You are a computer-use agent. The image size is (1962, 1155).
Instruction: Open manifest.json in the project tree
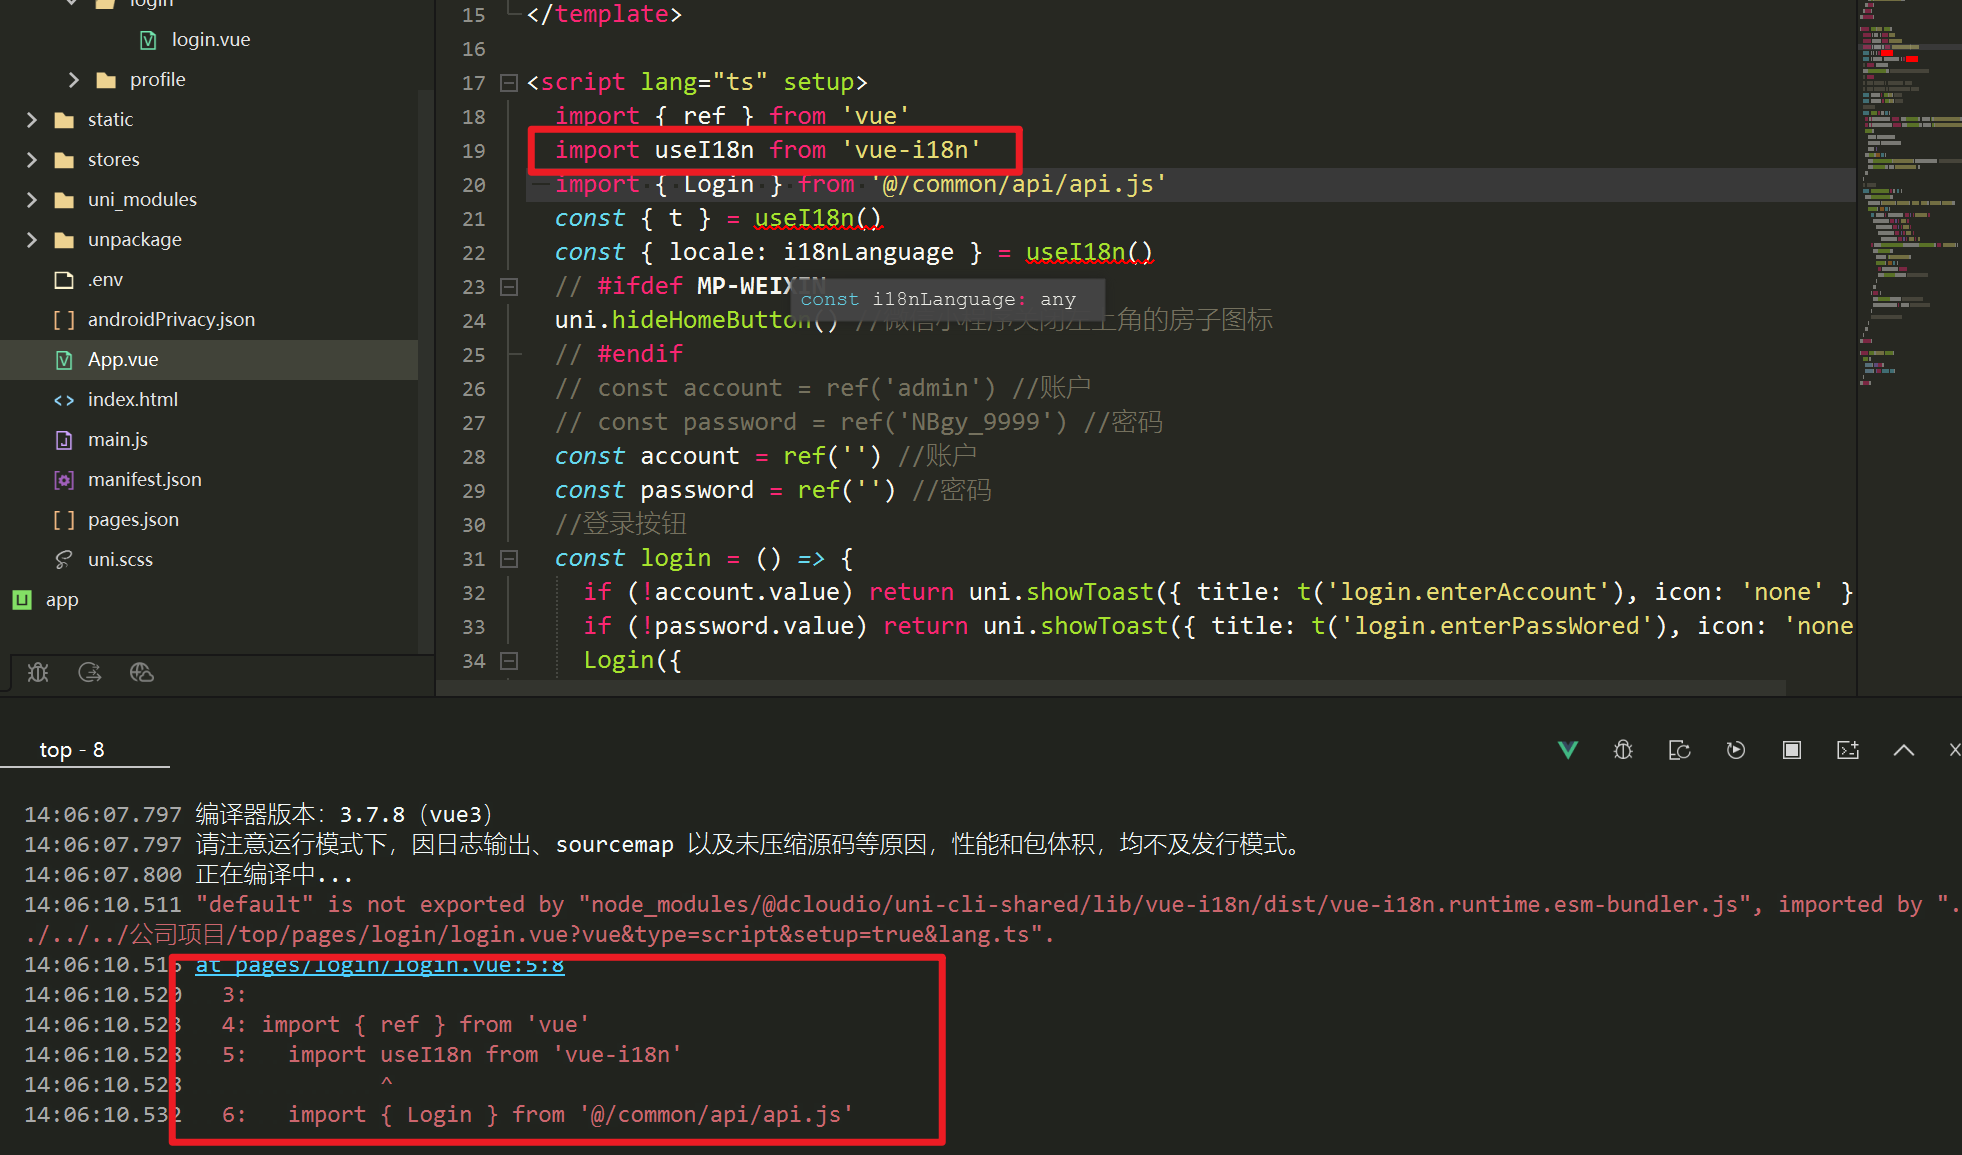144,480
